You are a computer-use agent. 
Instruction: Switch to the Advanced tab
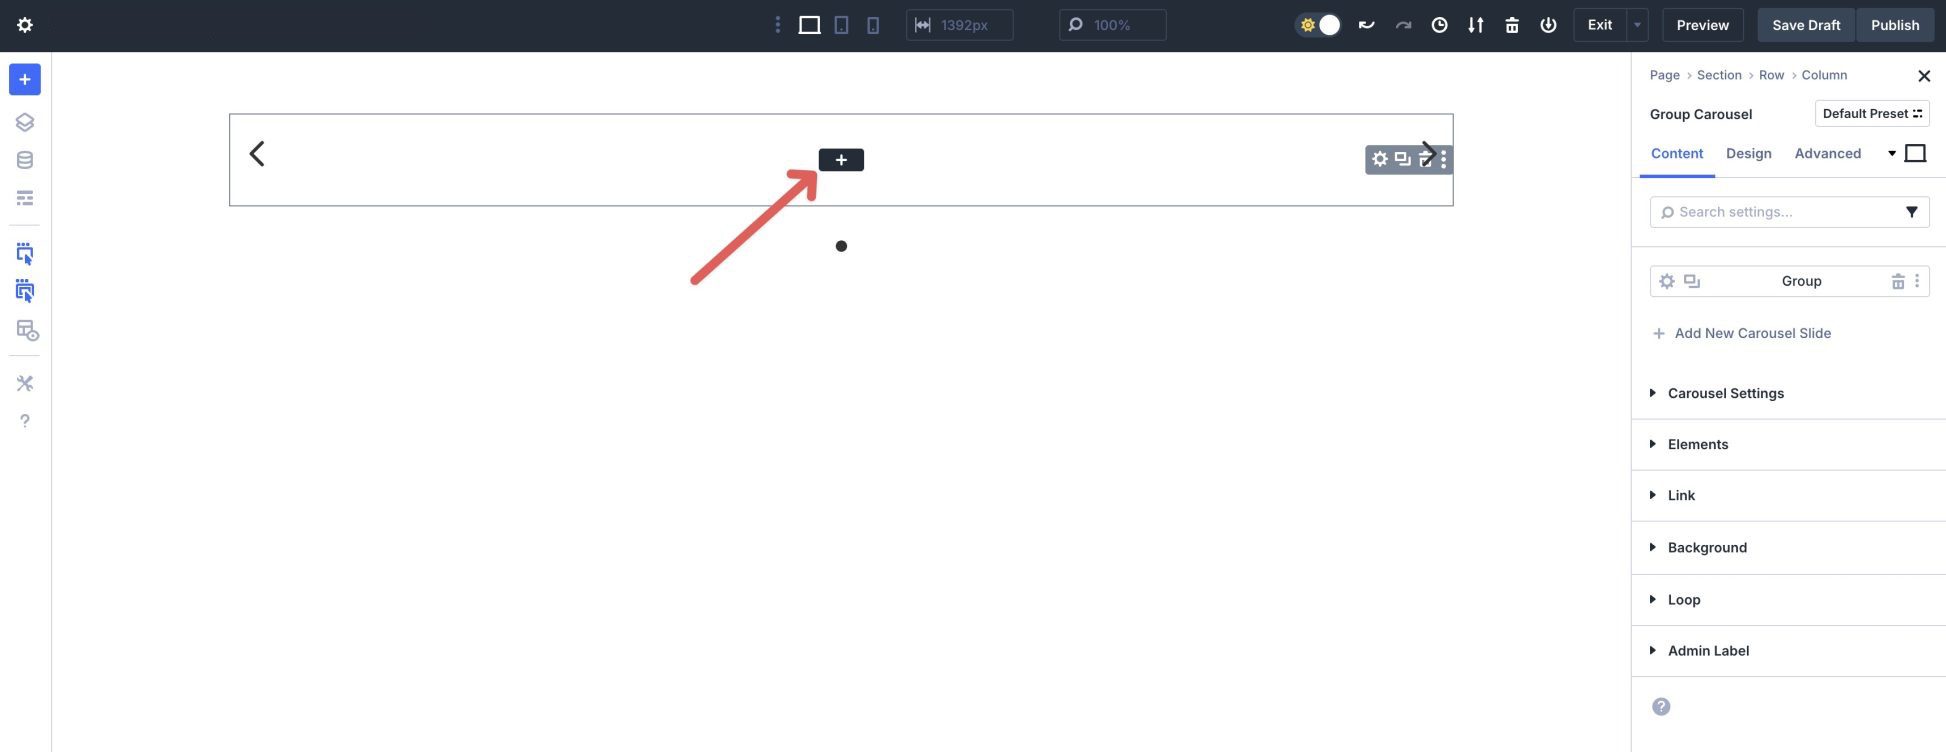click(x=1827, y=153)
